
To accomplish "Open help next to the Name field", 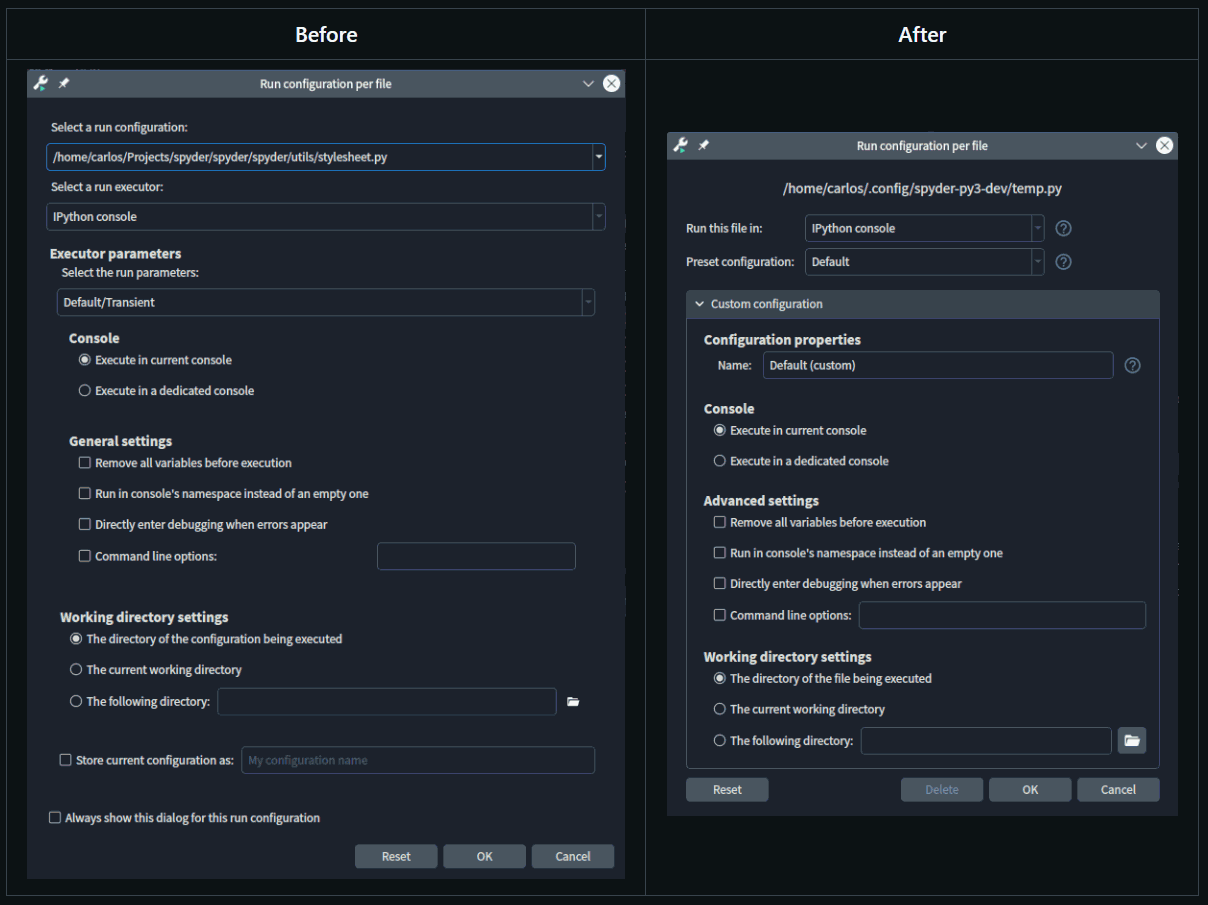I will pyautogui.click(x=1132, y=365).
